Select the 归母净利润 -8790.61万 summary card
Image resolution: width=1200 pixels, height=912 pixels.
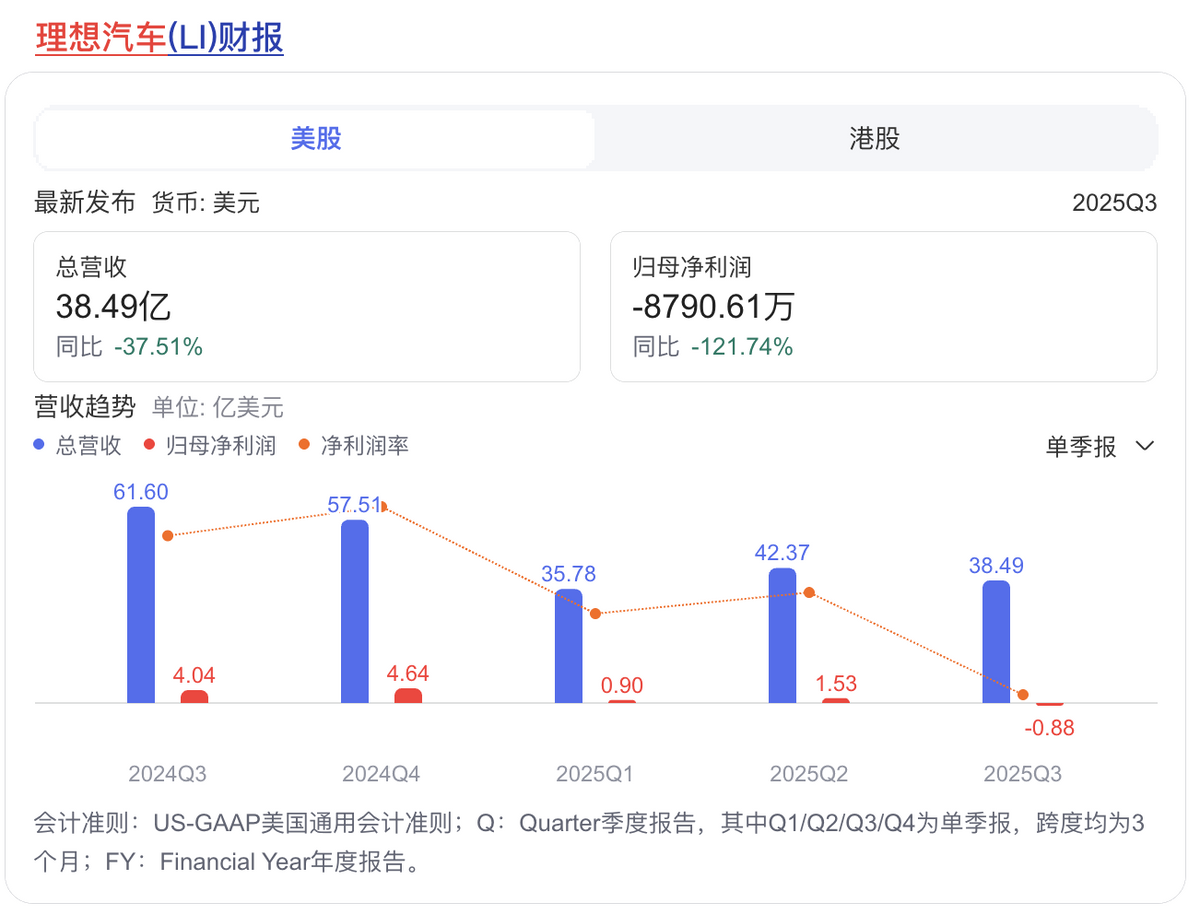point(883,307)
